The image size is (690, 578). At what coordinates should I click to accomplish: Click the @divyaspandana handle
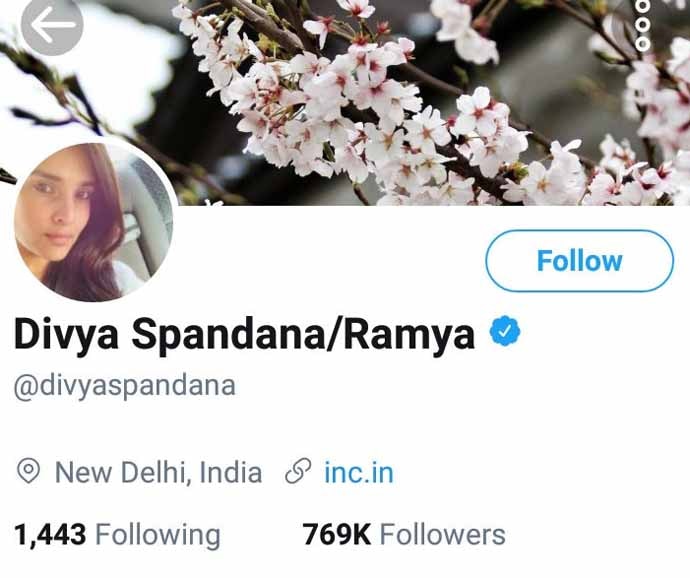point(124,386)
